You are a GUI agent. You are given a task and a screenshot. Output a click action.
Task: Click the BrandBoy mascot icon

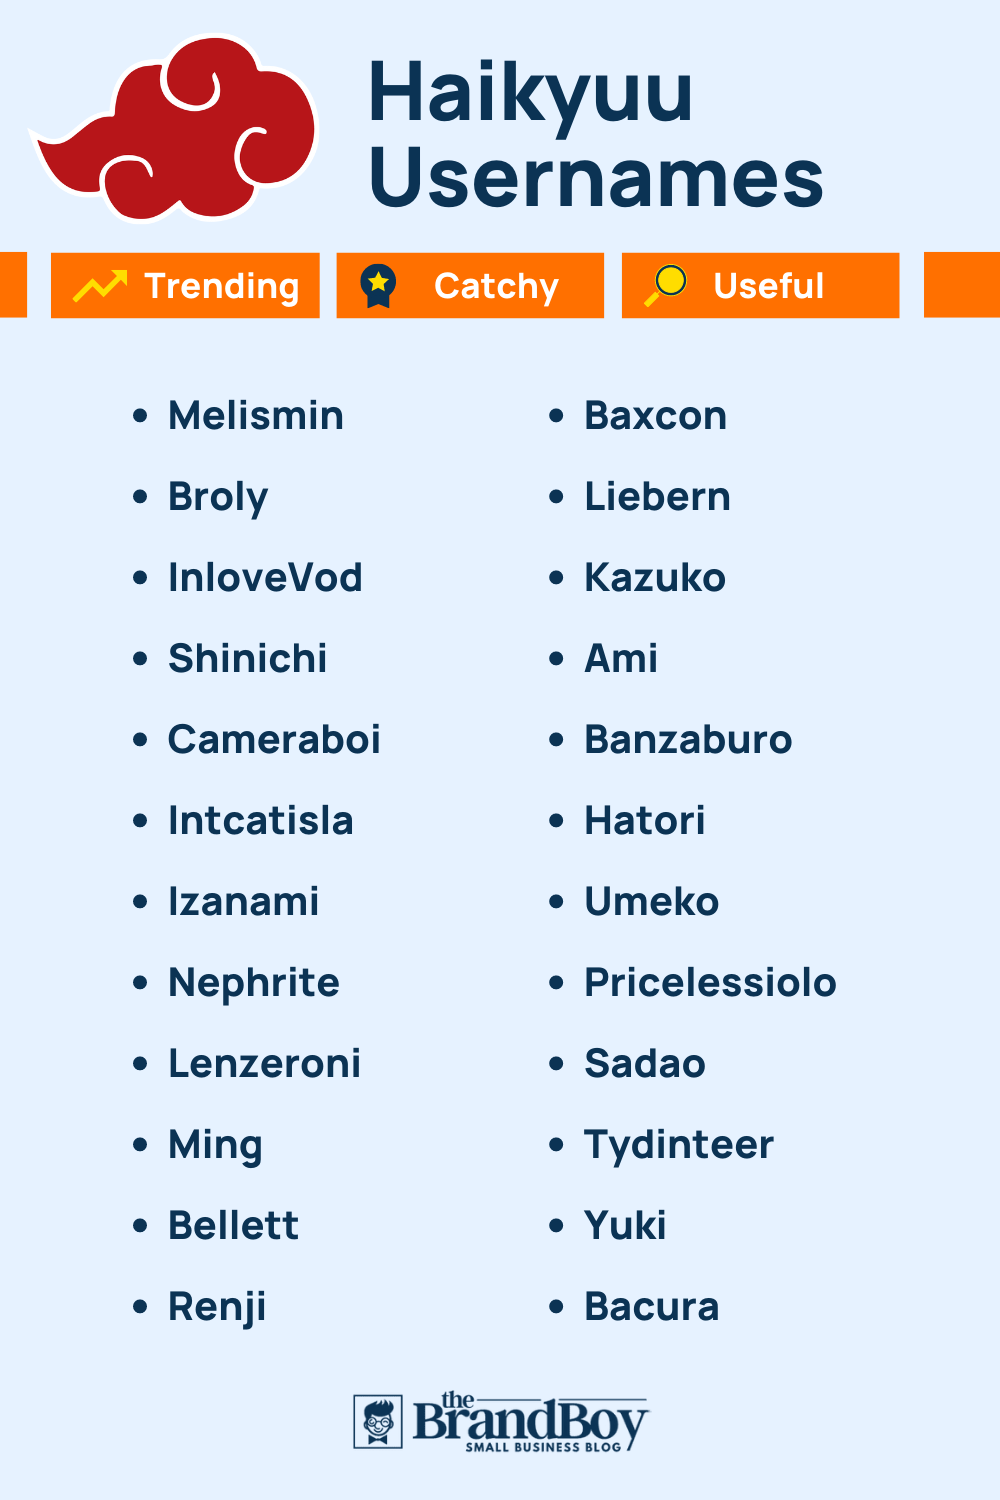378,1421
